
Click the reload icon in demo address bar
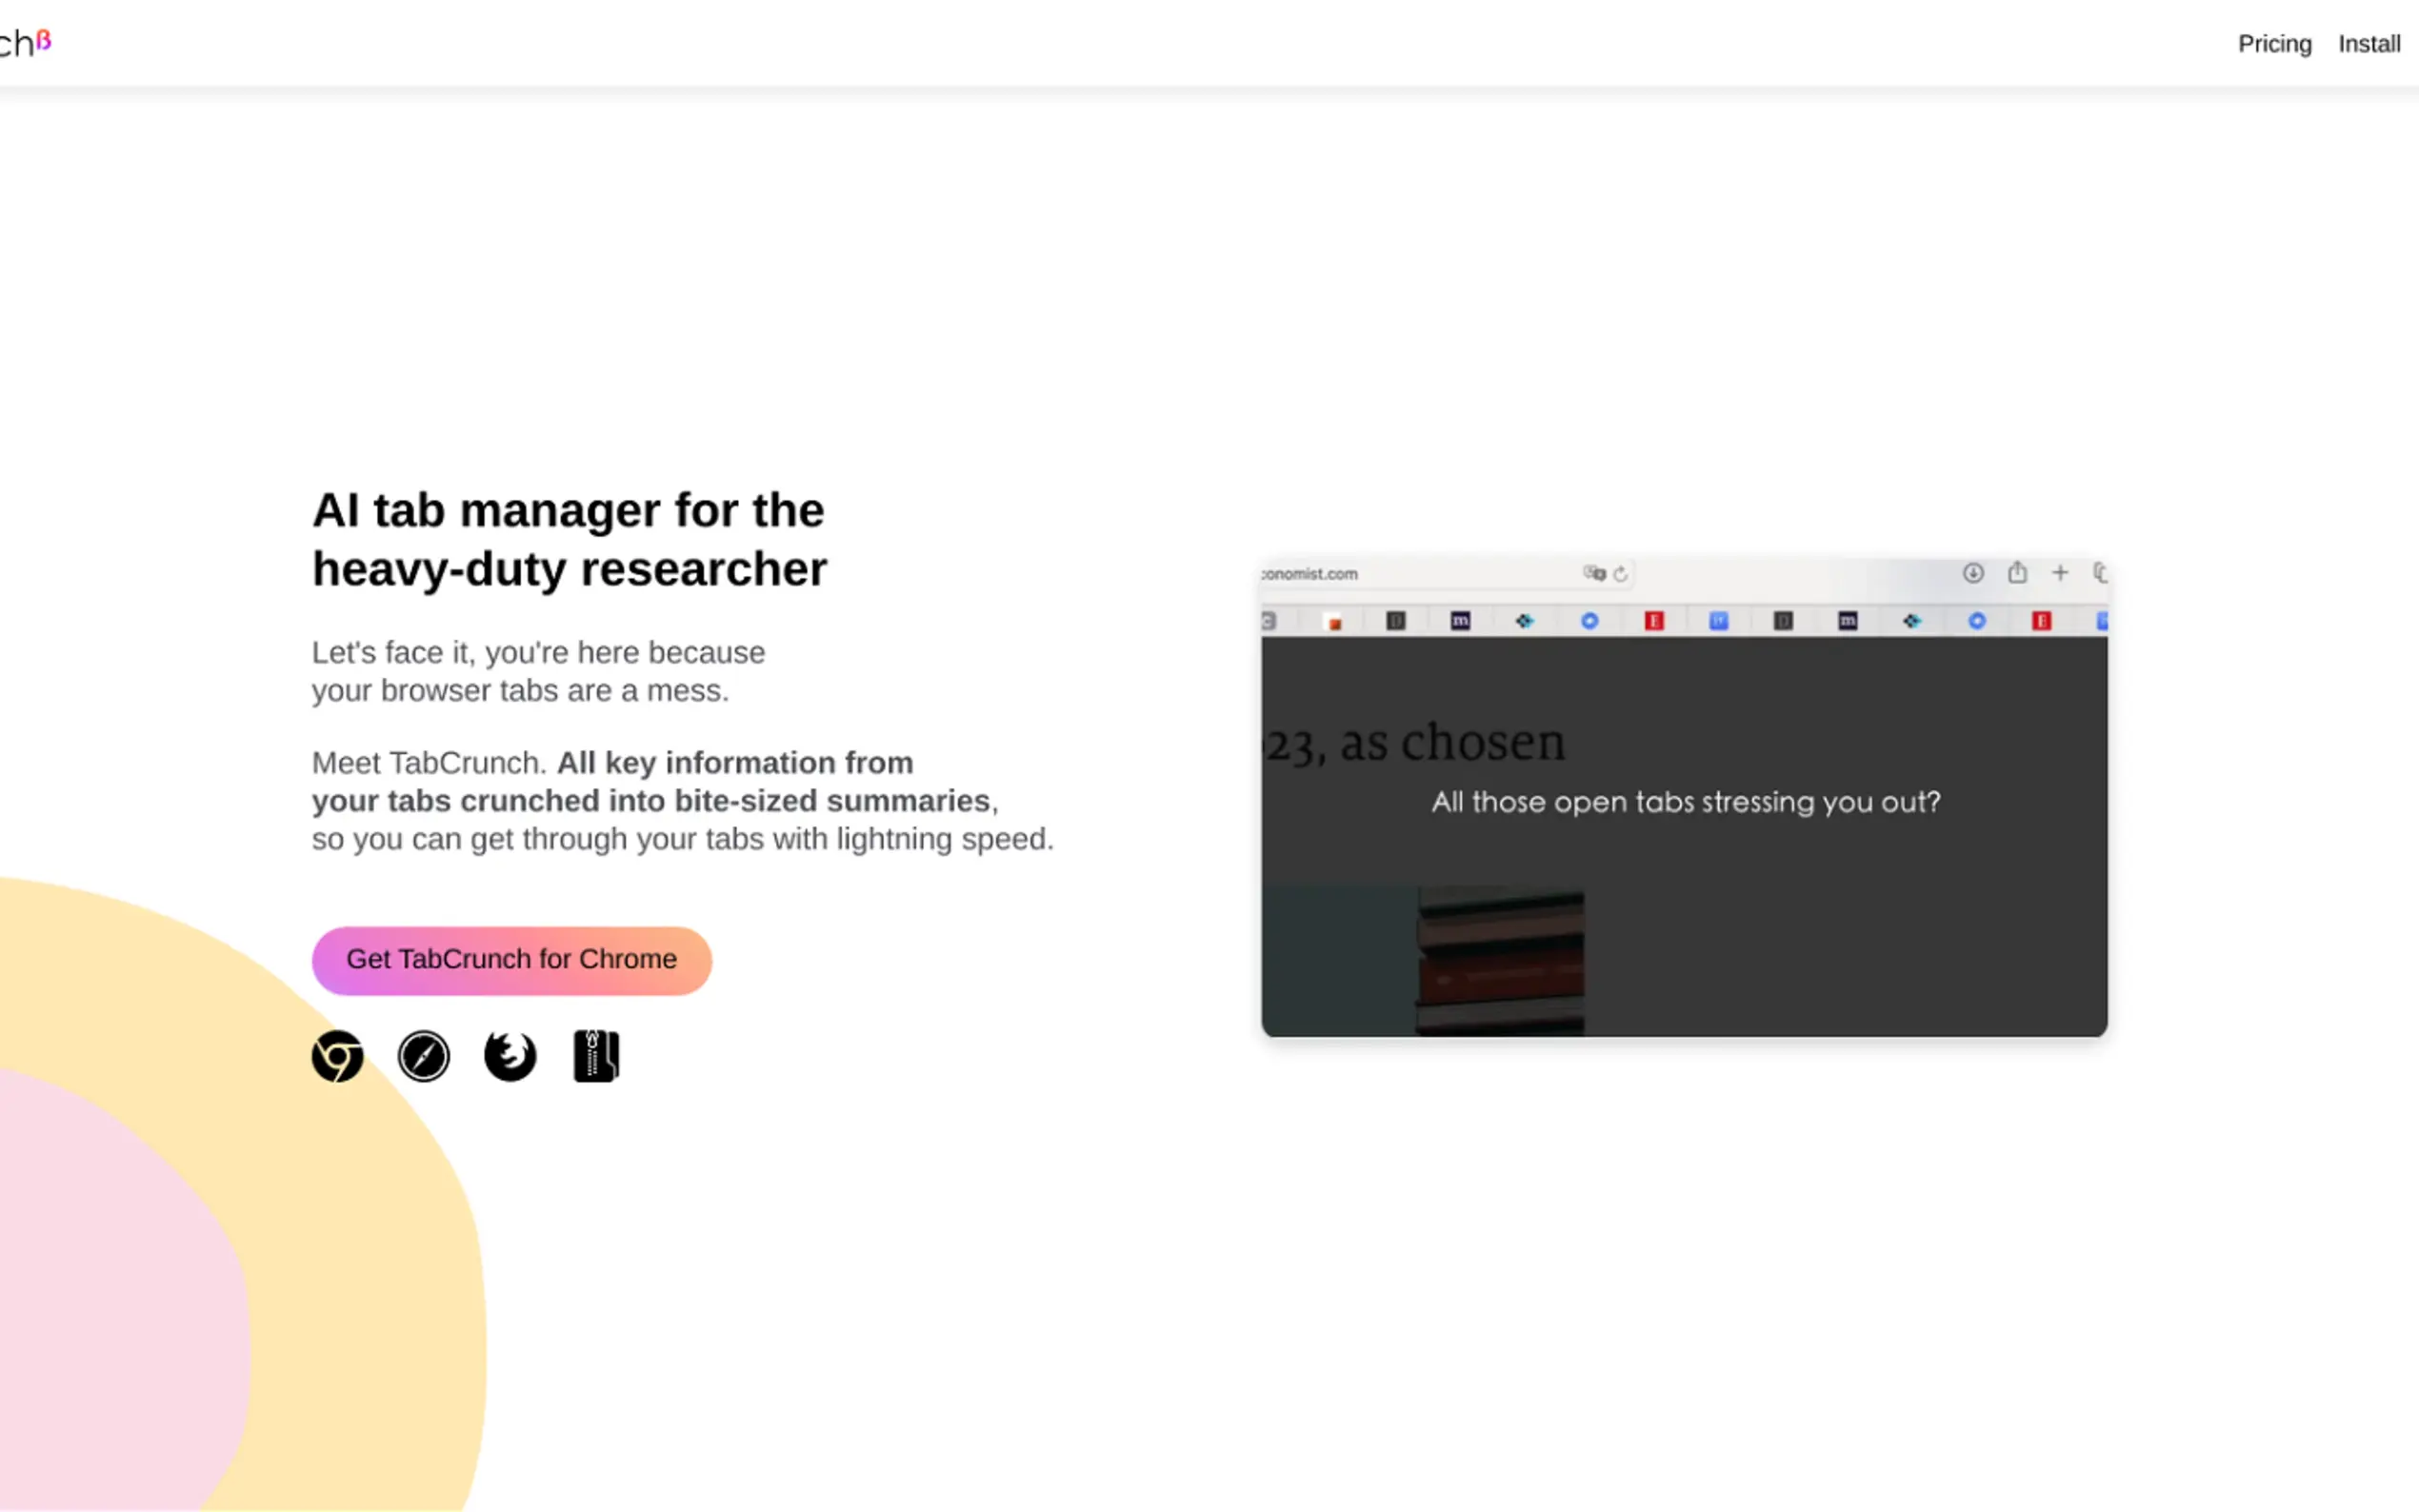[1621, 574]
